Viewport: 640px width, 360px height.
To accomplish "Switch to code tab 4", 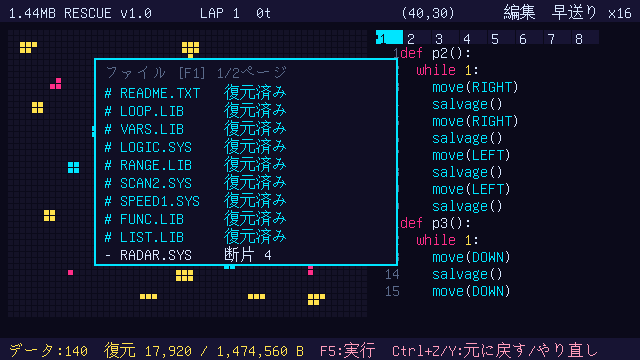I will click(473, 38).
